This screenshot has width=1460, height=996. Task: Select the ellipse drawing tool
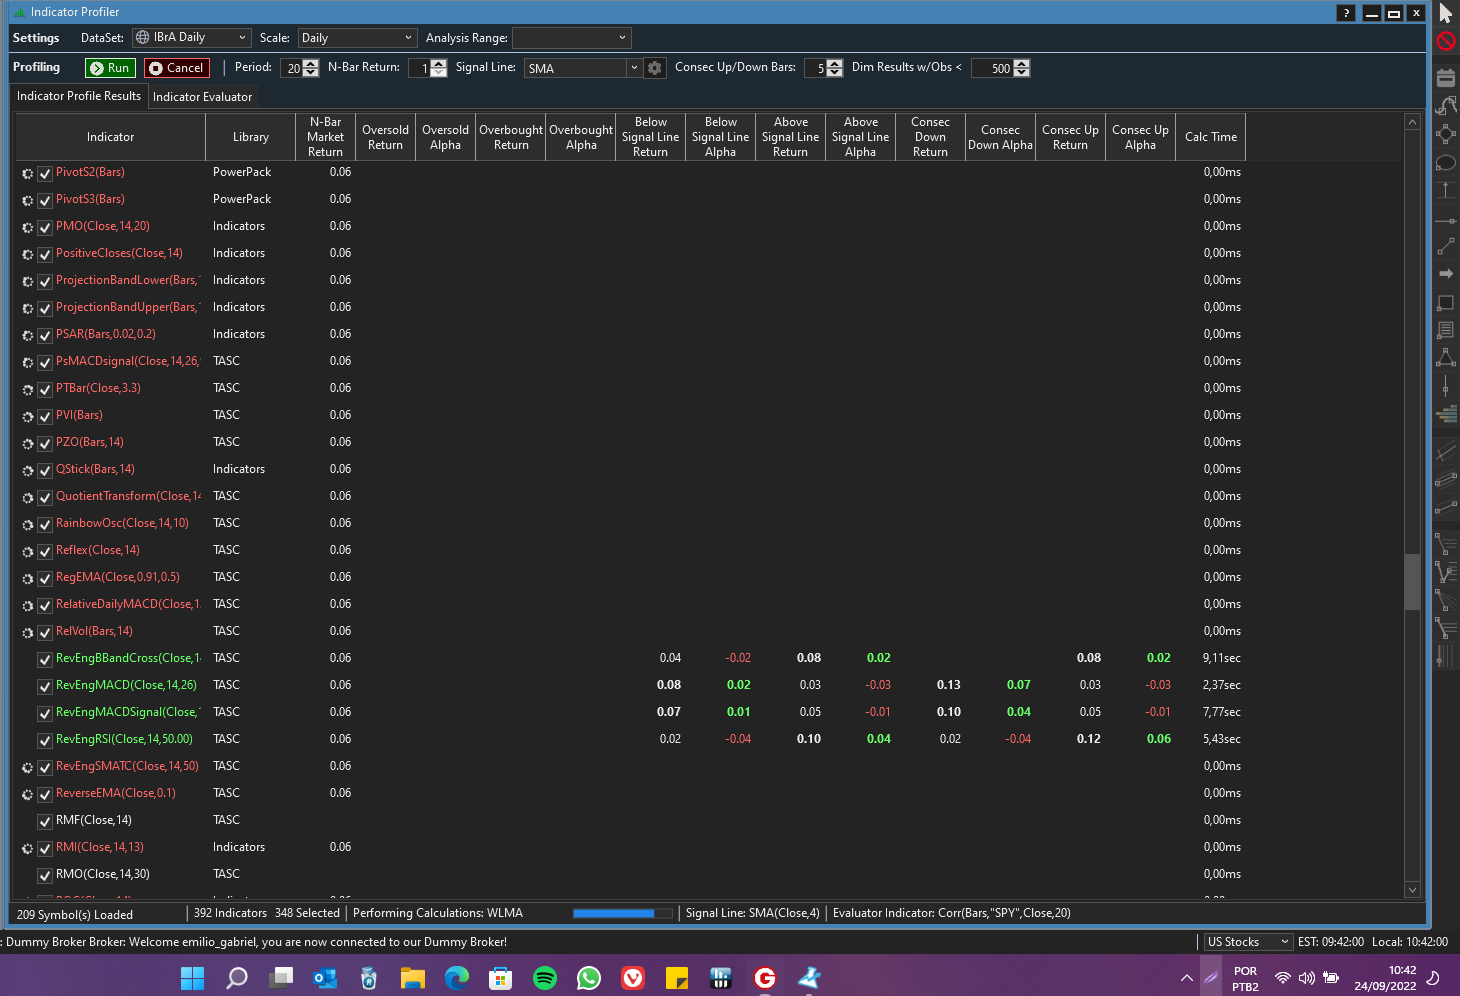click(x=1446, y=163)
